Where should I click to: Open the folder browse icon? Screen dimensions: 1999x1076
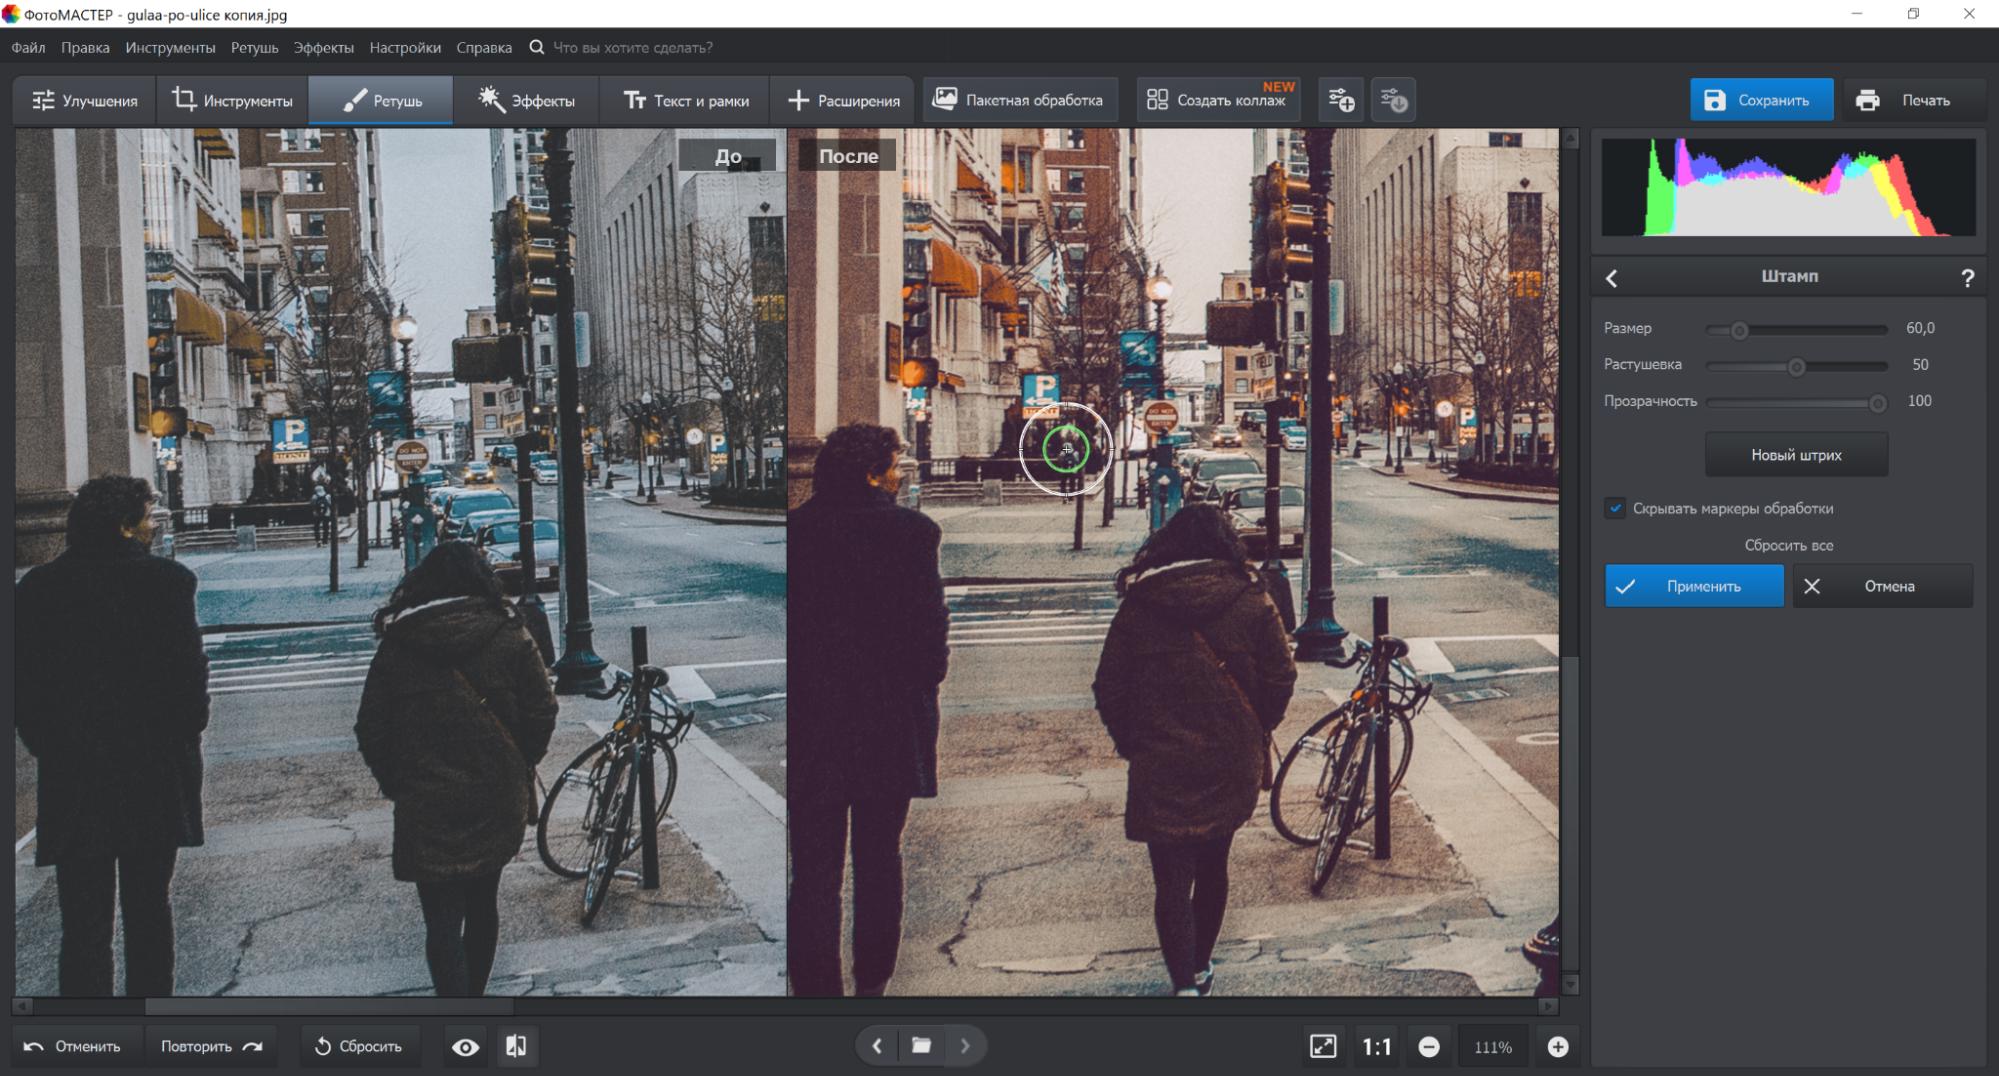(921, 1046)
